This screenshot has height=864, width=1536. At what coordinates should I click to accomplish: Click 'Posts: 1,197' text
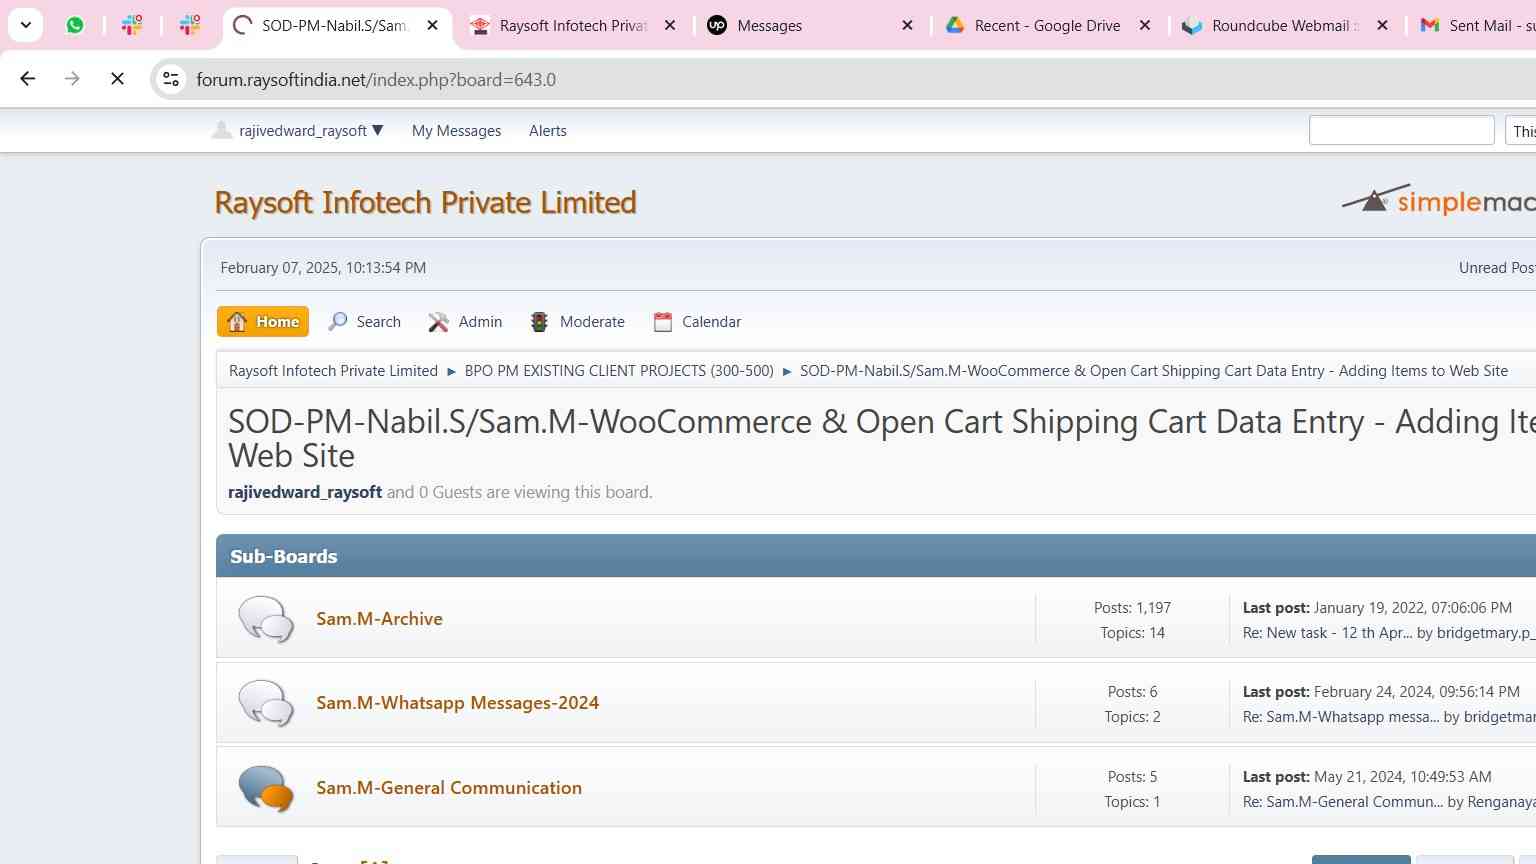tap(1132, 608)
